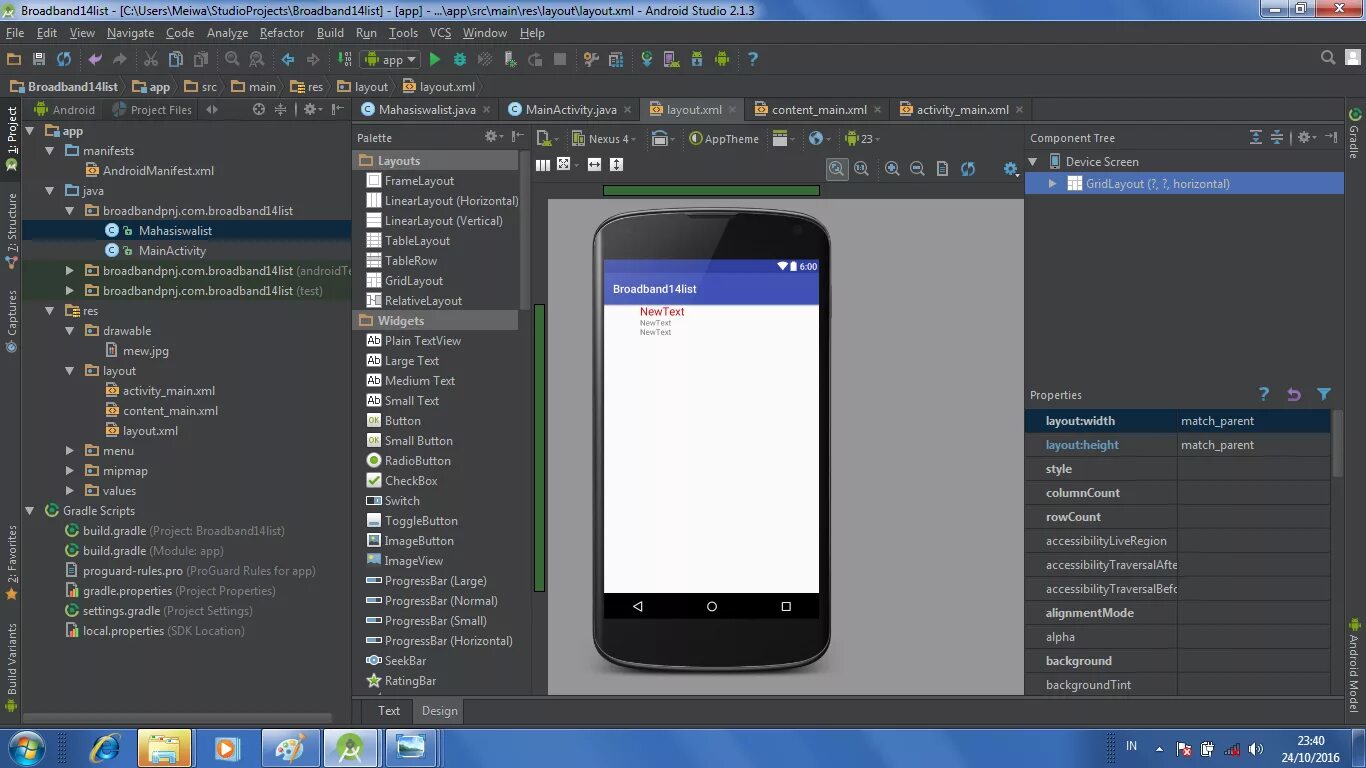Click the 1:1 actual size zoom icon
1366x768 pixels.
(861, 169)
